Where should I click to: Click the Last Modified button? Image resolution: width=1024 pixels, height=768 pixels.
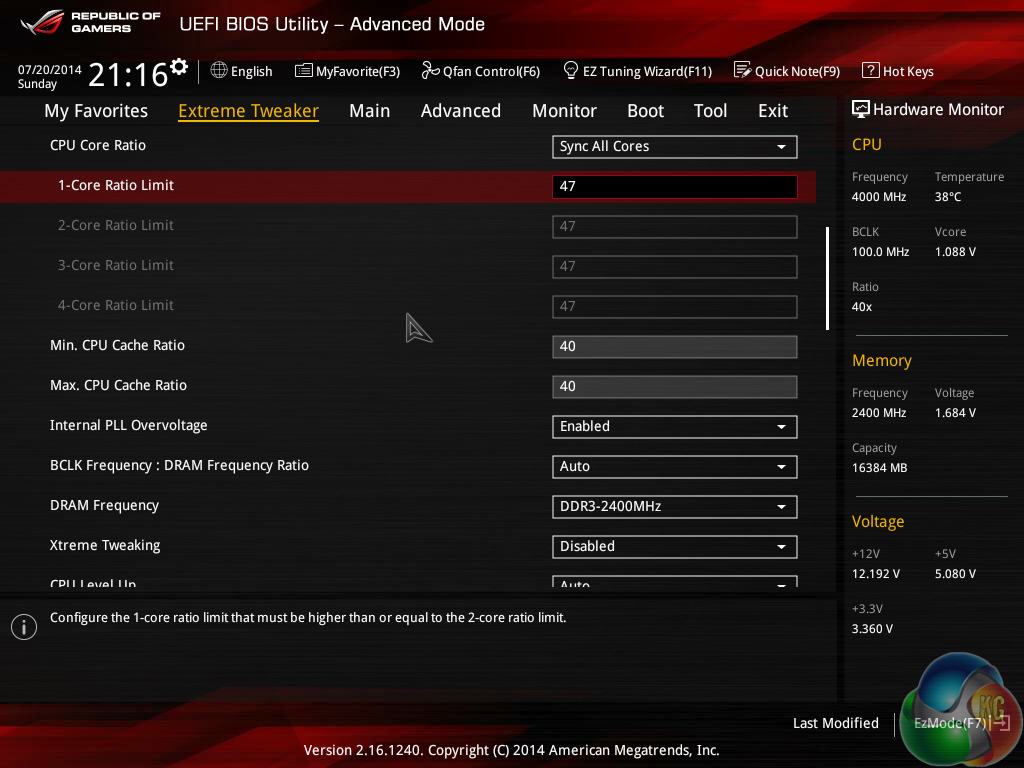pyautogui.click(x=835, y=723)
